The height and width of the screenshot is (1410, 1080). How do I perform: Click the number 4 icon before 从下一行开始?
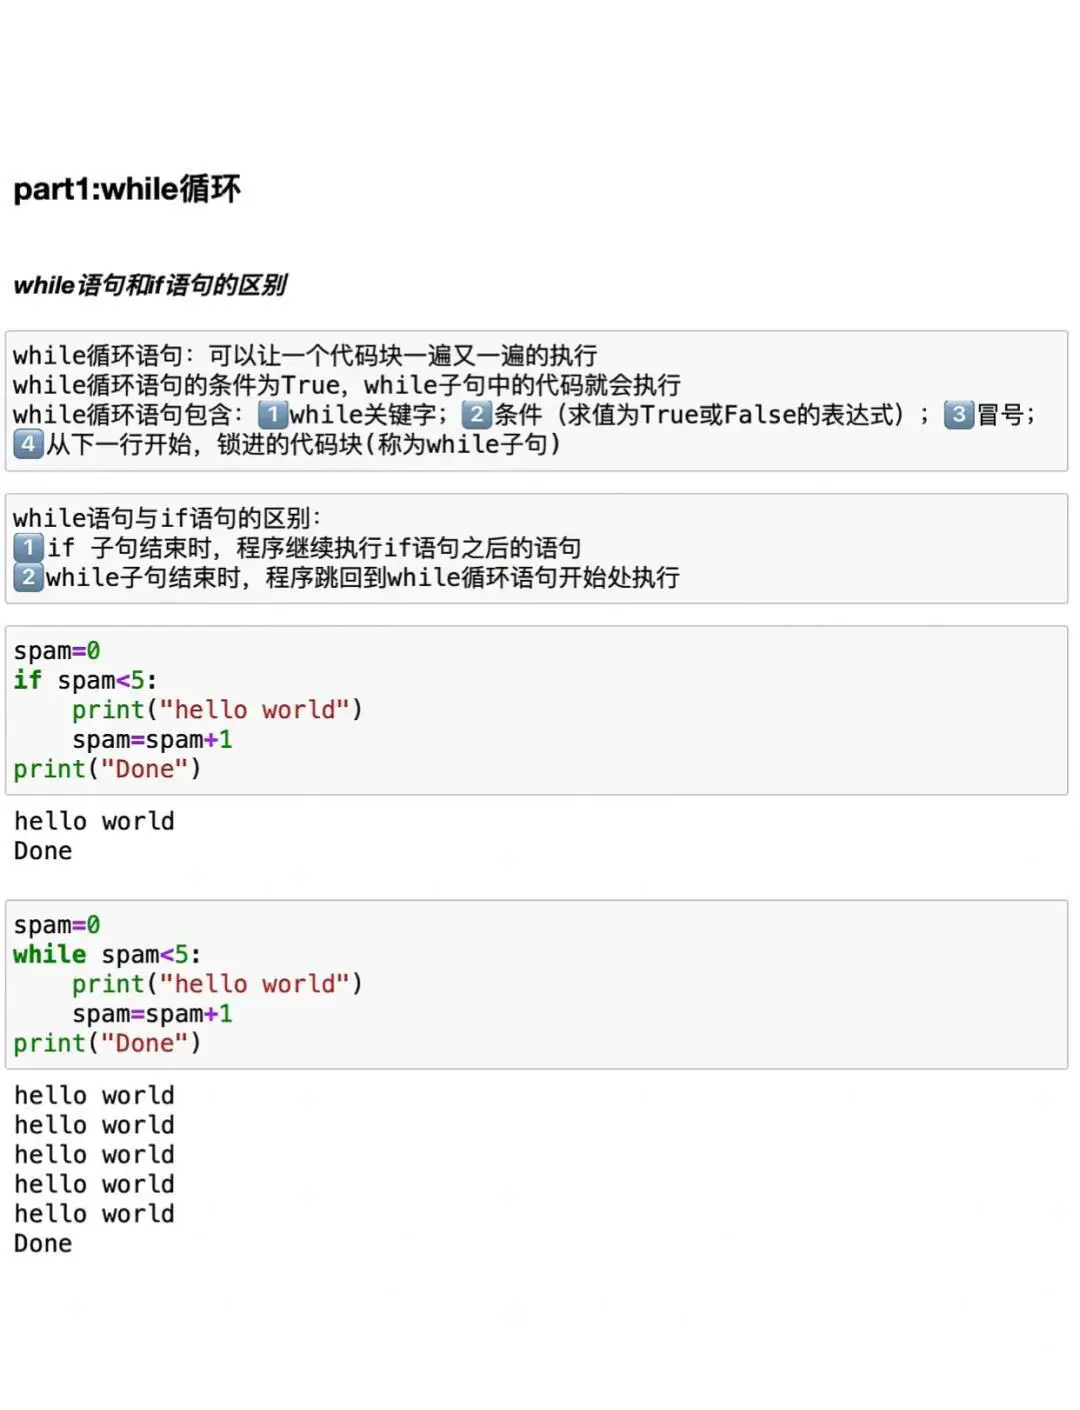pyautogui.click(x=28, y=443)
